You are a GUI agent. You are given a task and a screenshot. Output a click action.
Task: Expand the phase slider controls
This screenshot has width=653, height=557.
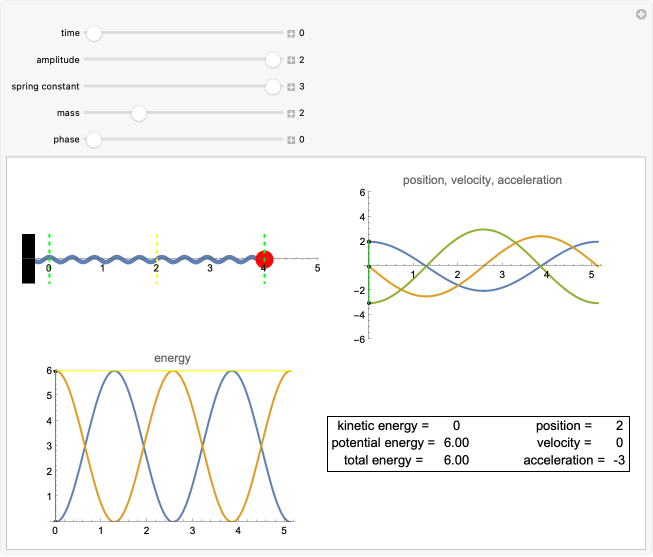click(x=291, y=140)
